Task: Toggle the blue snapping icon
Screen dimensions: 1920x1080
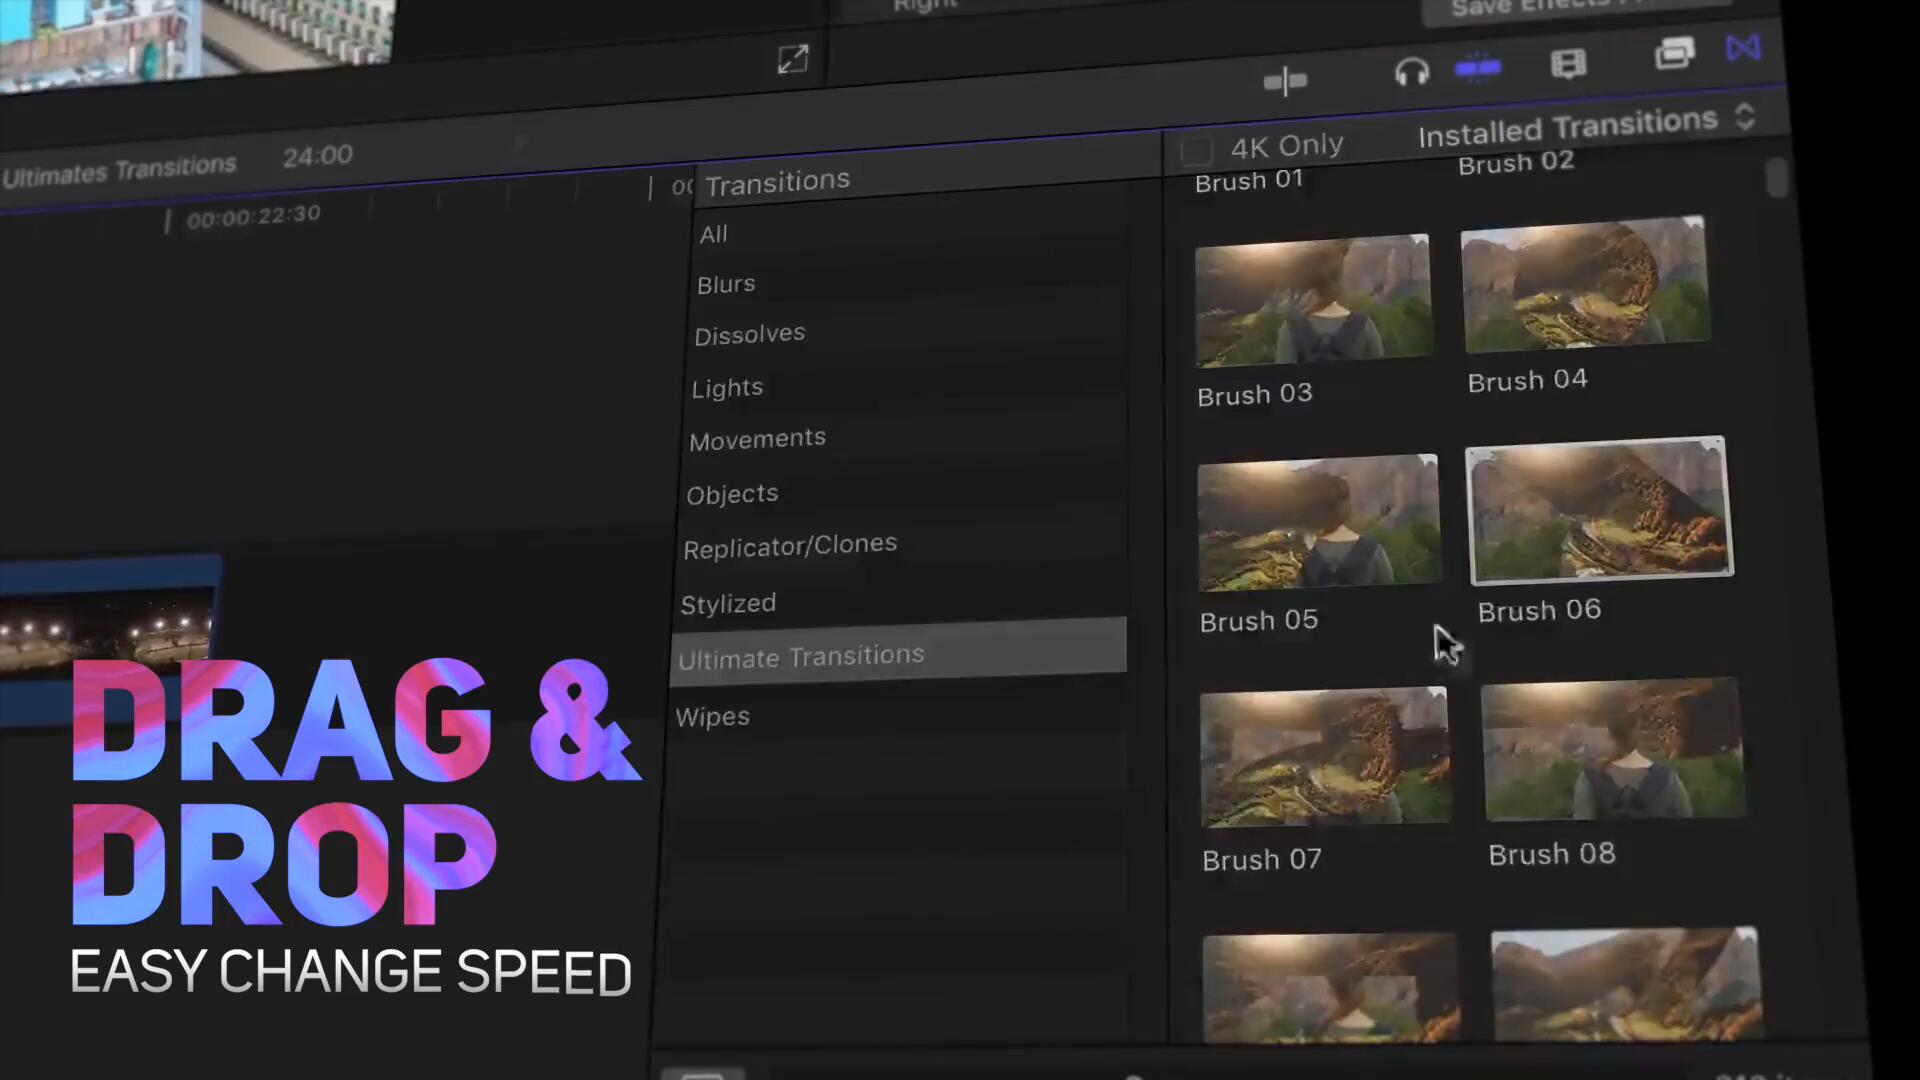Action: pos(1477,68)
